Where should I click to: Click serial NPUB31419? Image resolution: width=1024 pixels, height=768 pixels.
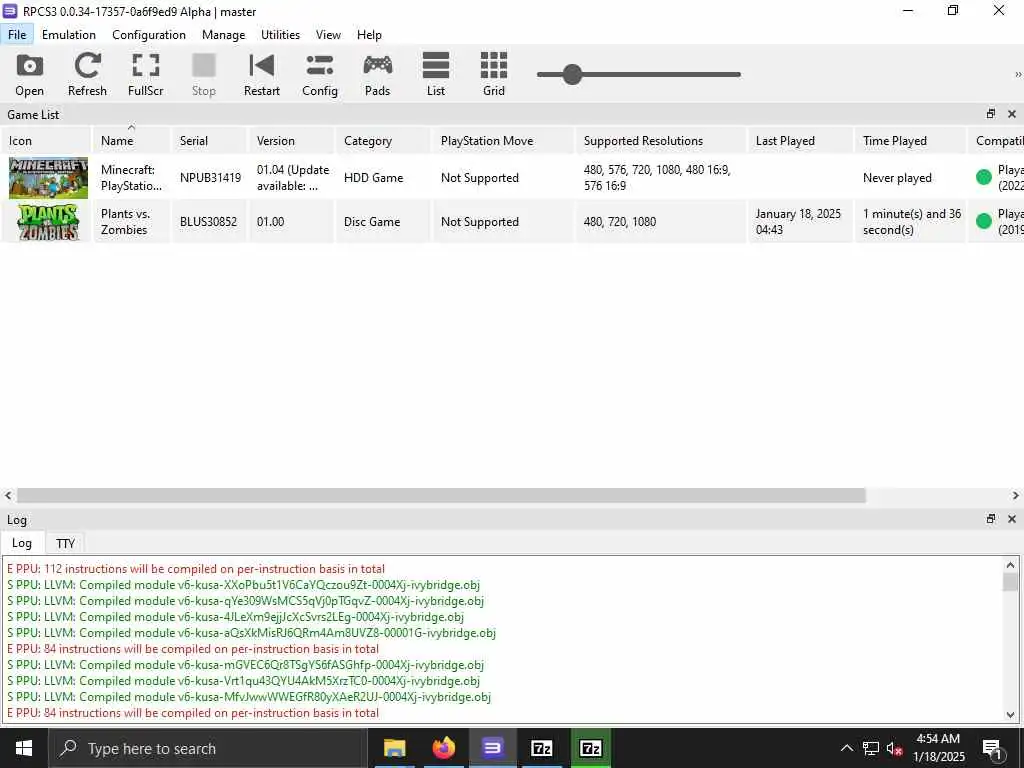(210, 178)
